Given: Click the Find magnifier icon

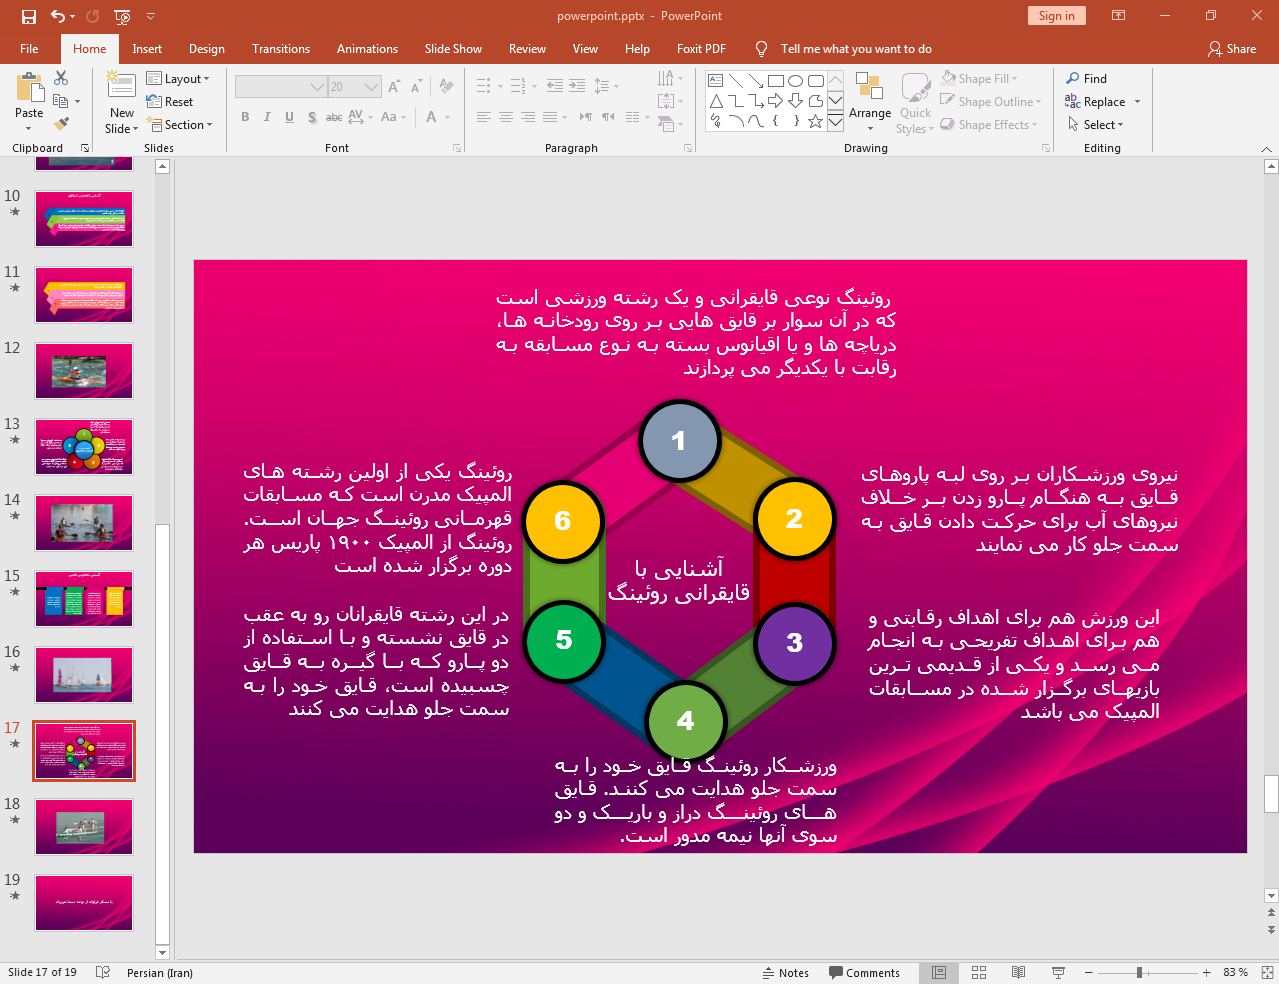Looking at the screenshot, I should (1073, 78).
